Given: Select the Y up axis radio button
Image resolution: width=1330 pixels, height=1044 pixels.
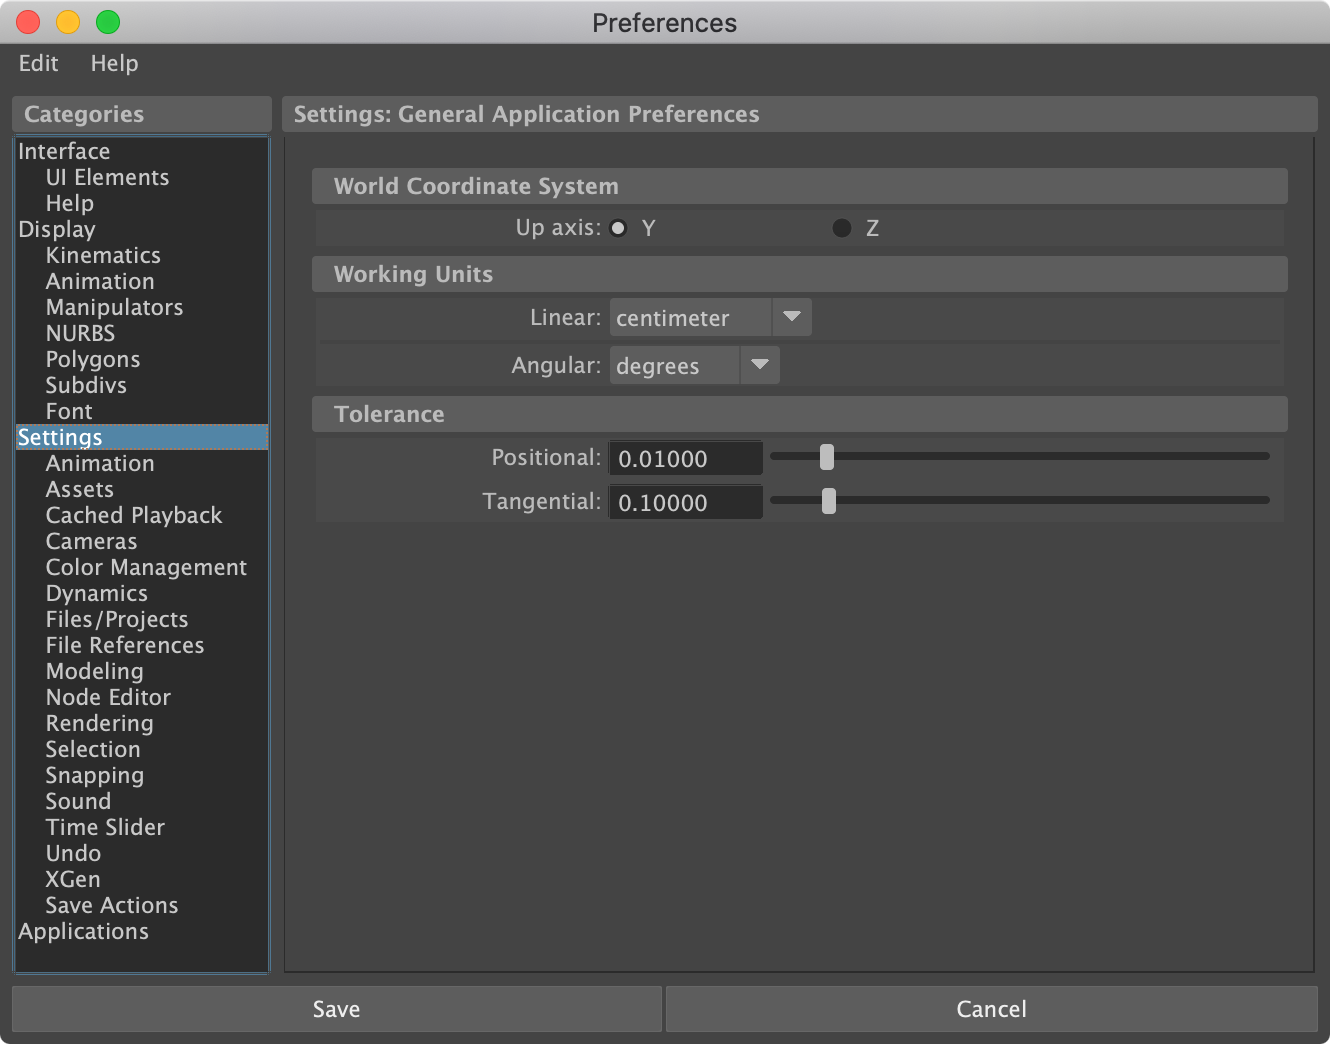Looking at the screenshot, I should [619, 228].
